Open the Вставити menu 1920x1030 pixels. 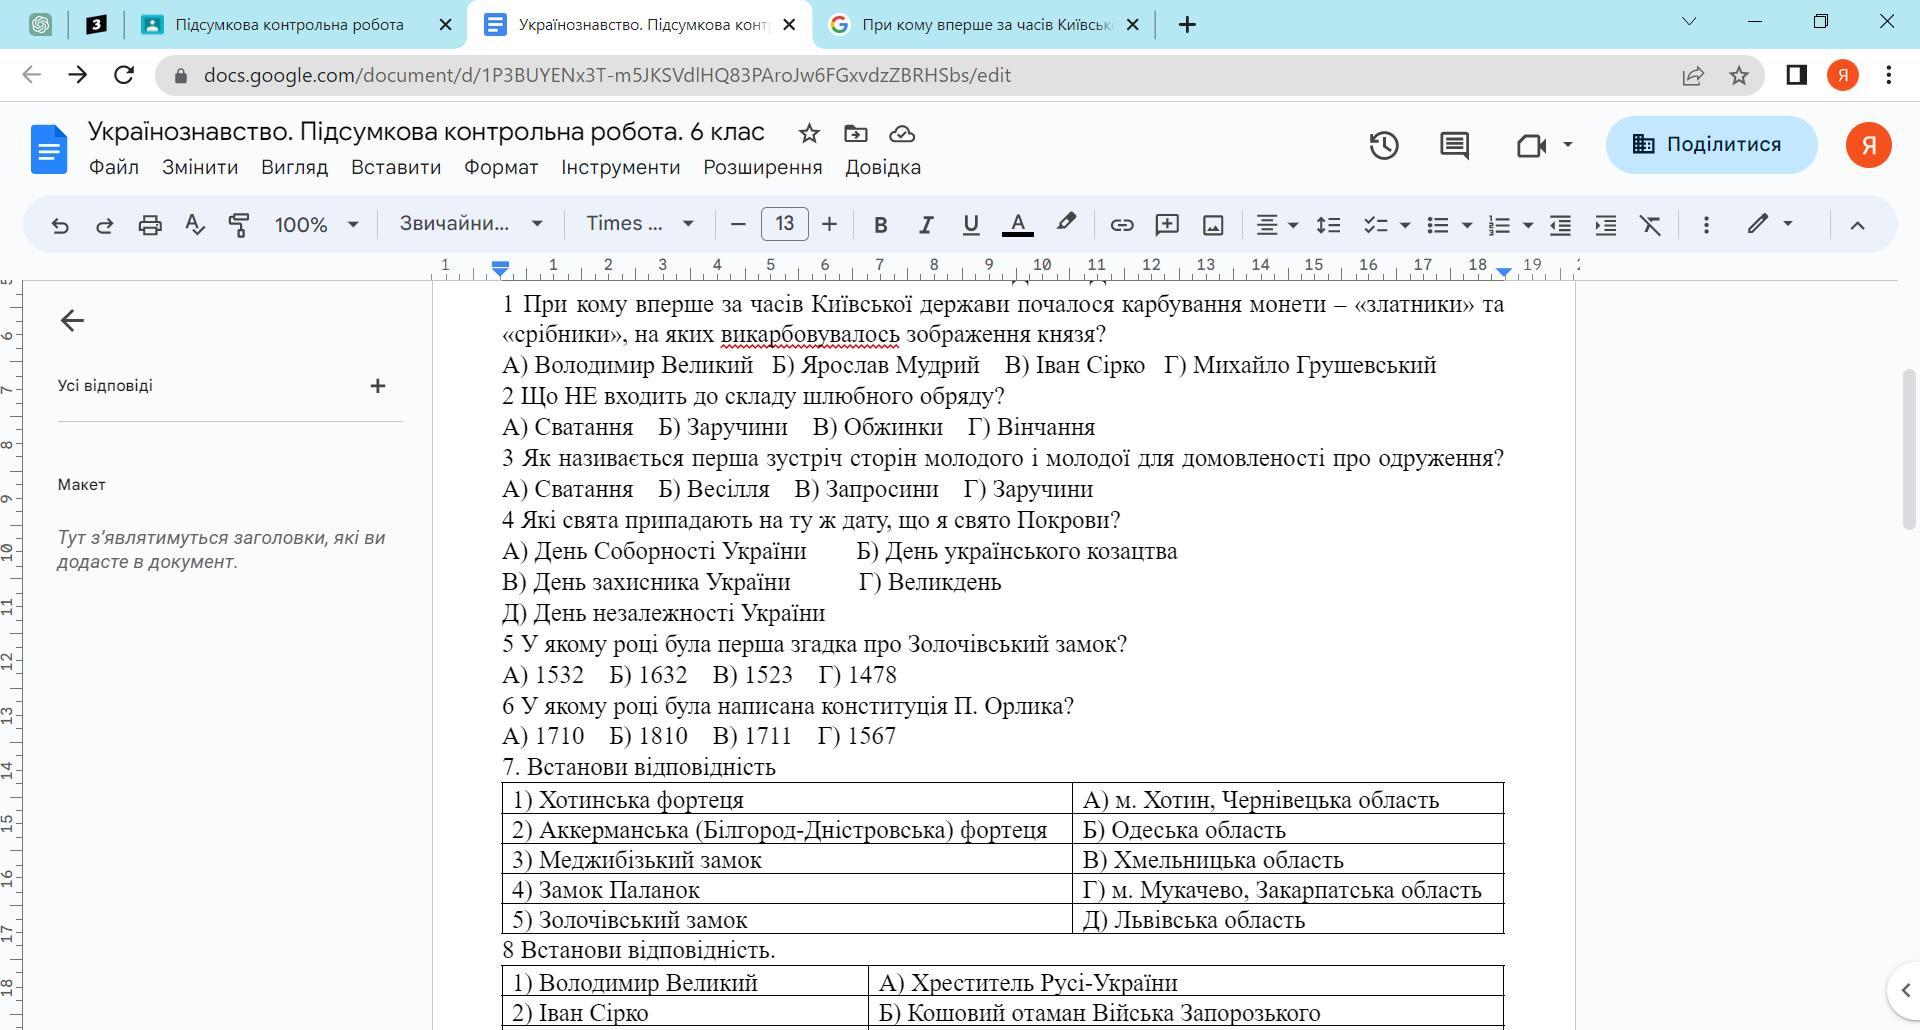pos(396,168)
